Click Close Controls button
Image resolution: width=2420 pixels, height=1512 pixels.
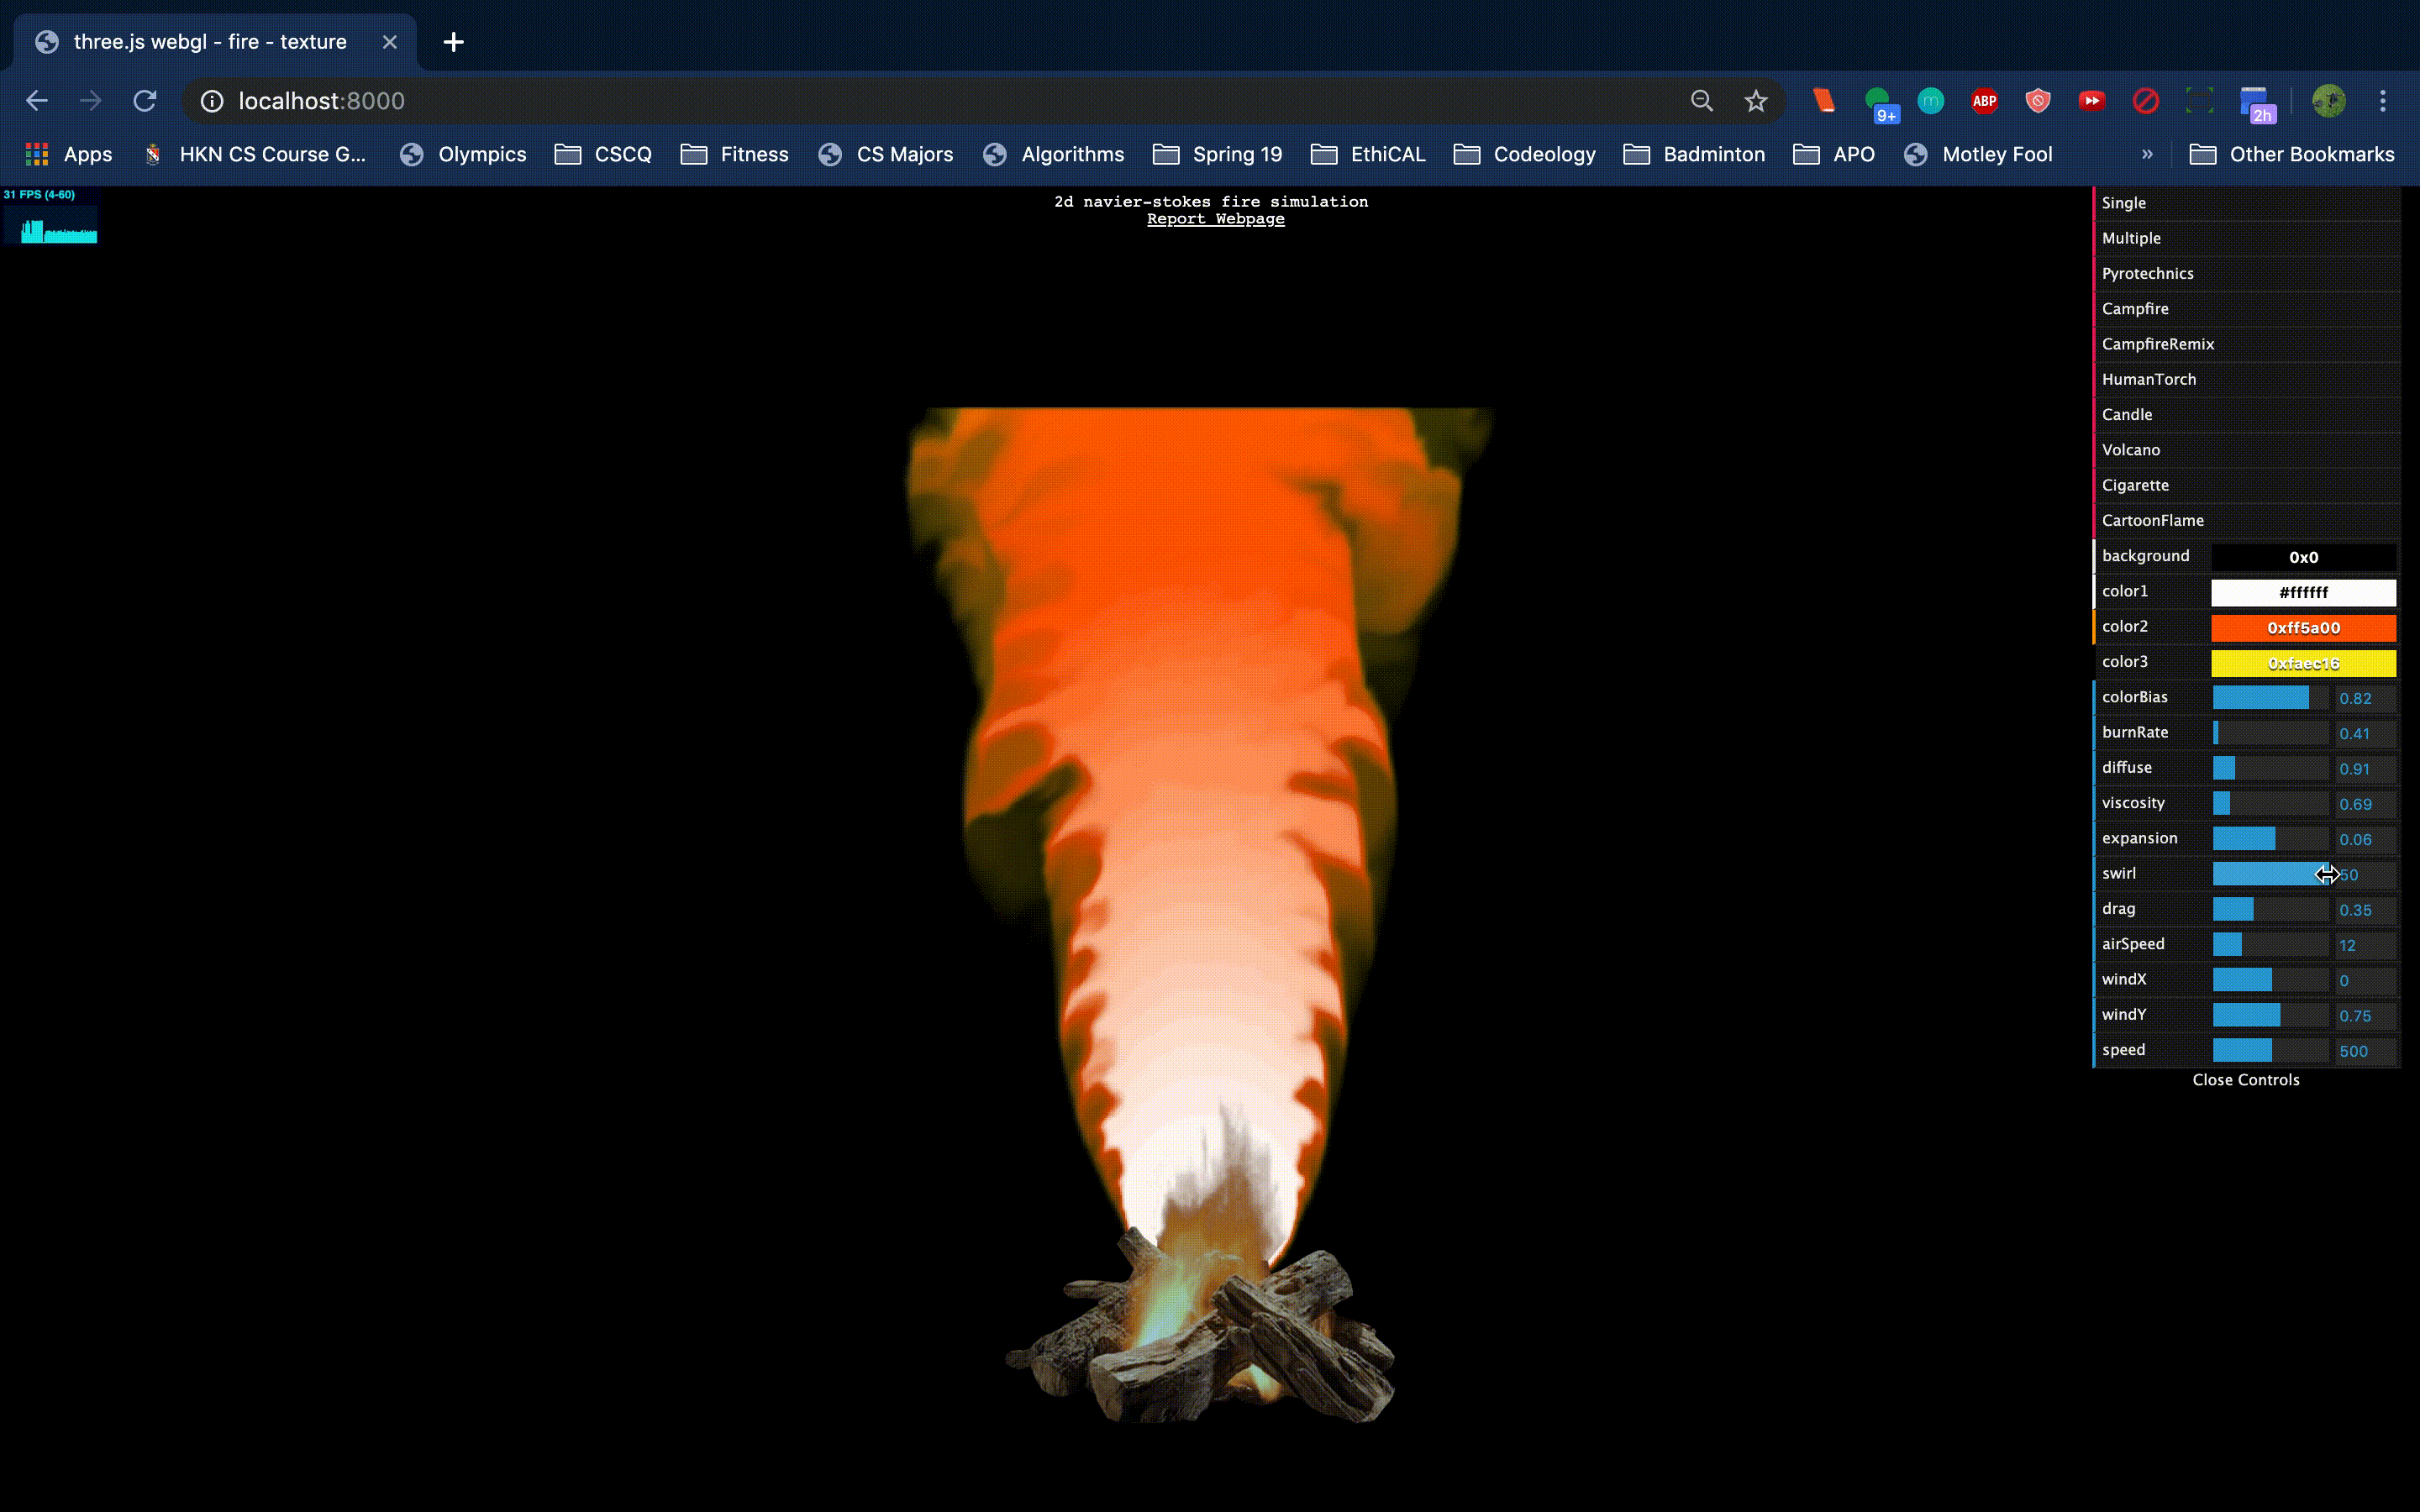(2245, 1080)
